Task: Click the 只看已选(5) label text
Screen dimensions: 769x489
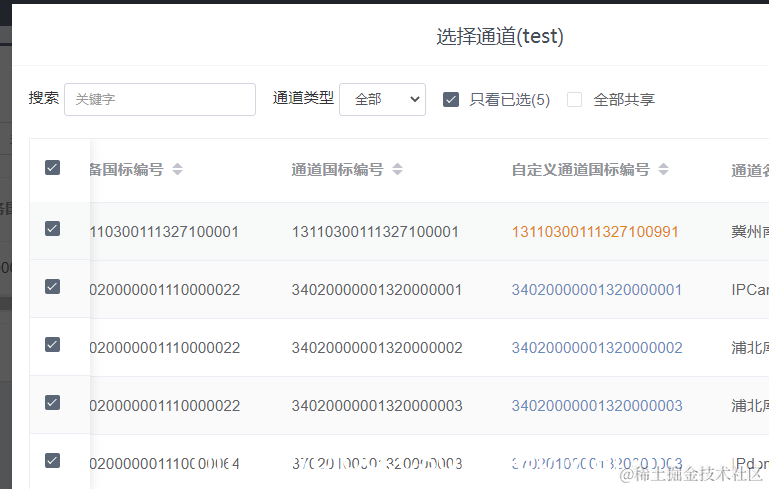Action: [x=510, y=100]
